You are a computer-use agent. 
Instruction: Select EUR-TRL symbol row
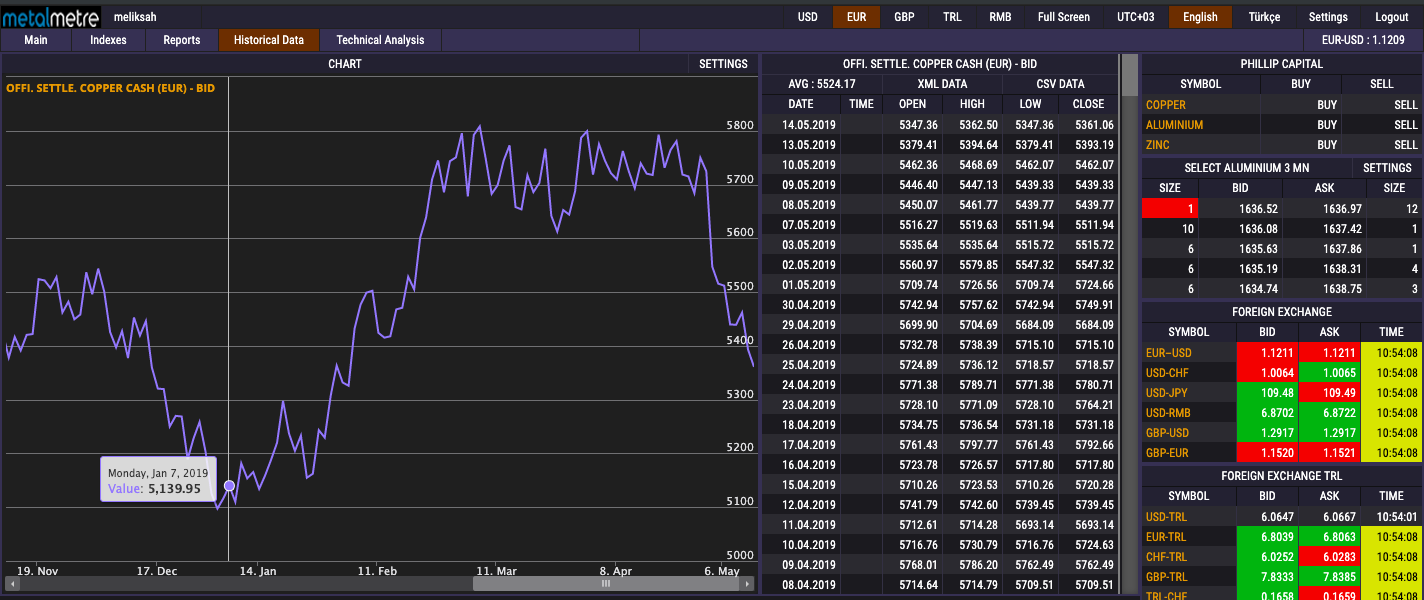[x=1167, y=537]
